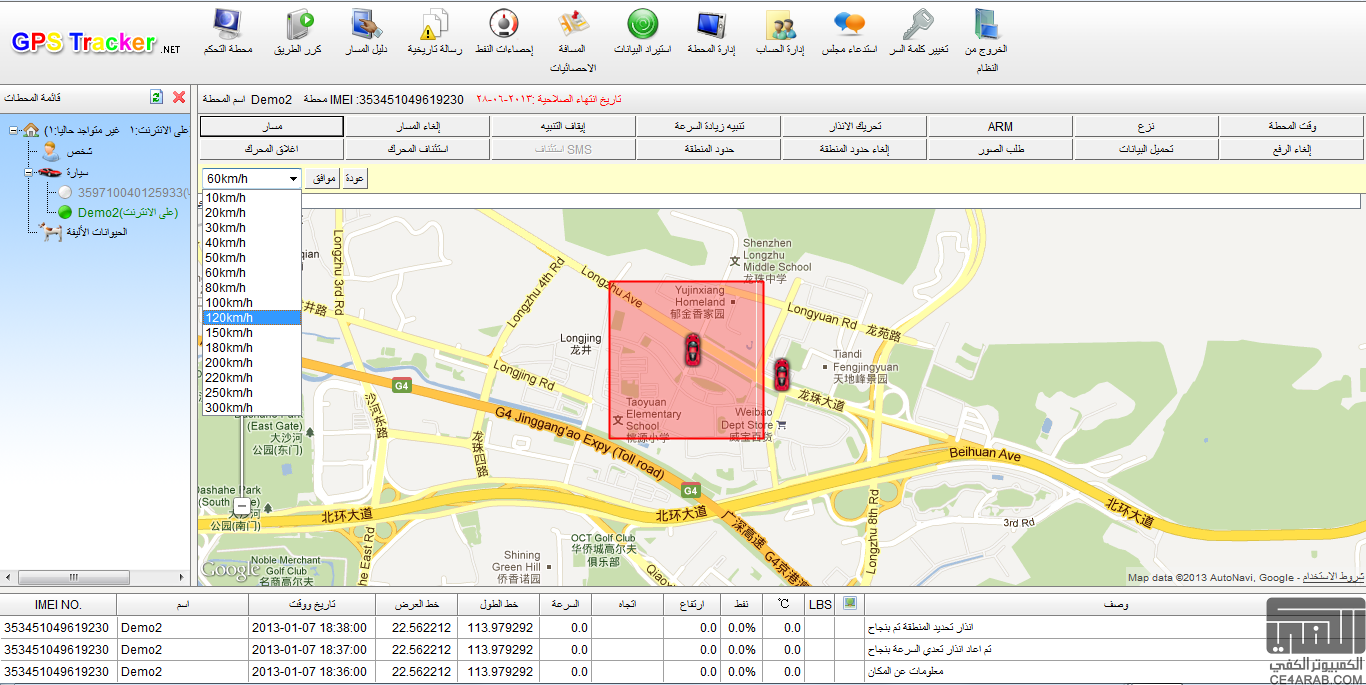The image size is (1366, 685).
Task: Click the dog icon for pets category
Action: pyautogui.click(x=52, y=232)
